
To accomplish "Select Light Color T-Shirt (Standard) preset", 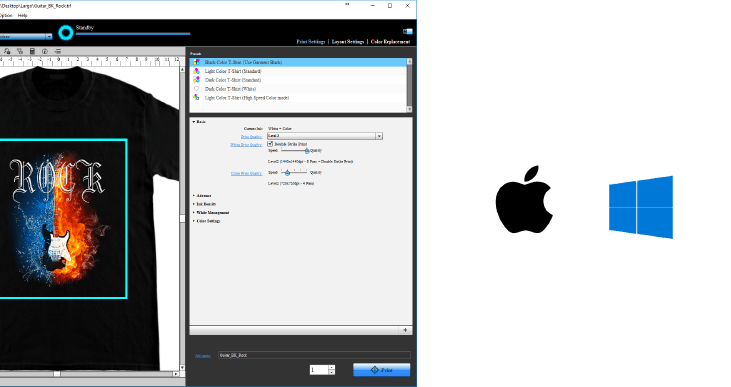I will pyautogui.click(x=298, y=71).
